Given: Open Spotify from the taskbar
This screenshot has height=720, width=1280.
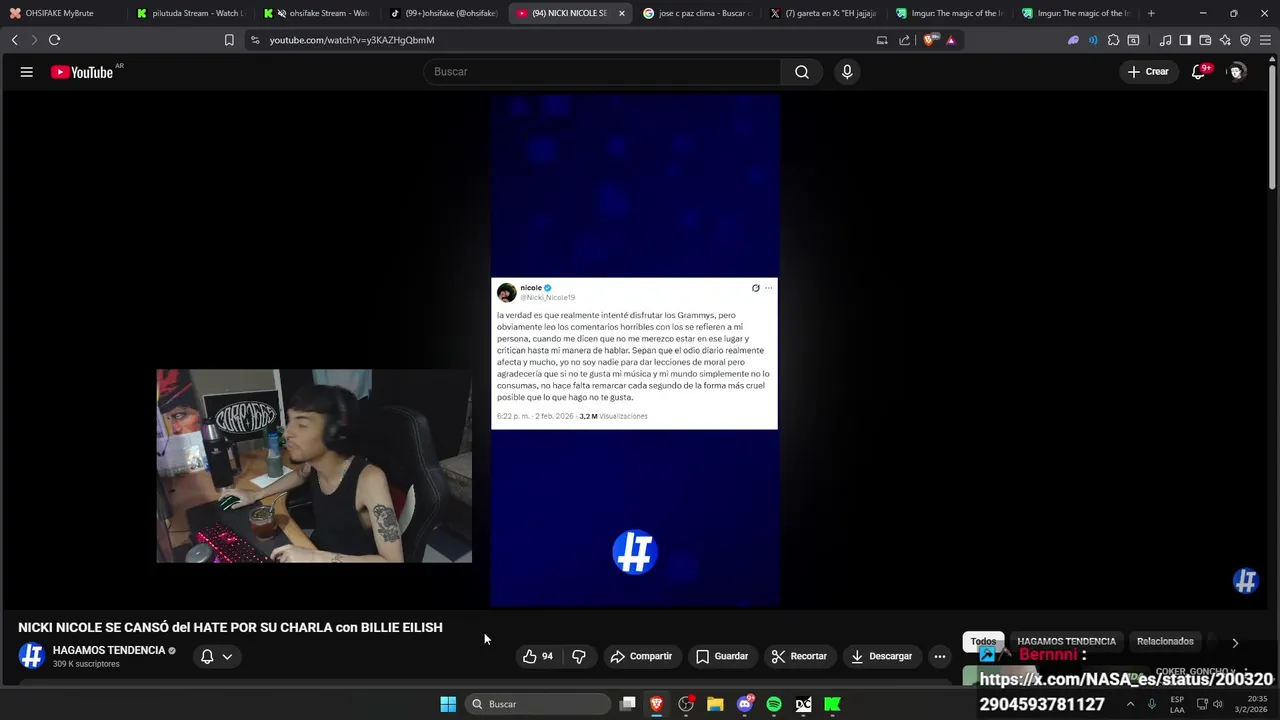Looking at the screenshot, I should point(774,704).
